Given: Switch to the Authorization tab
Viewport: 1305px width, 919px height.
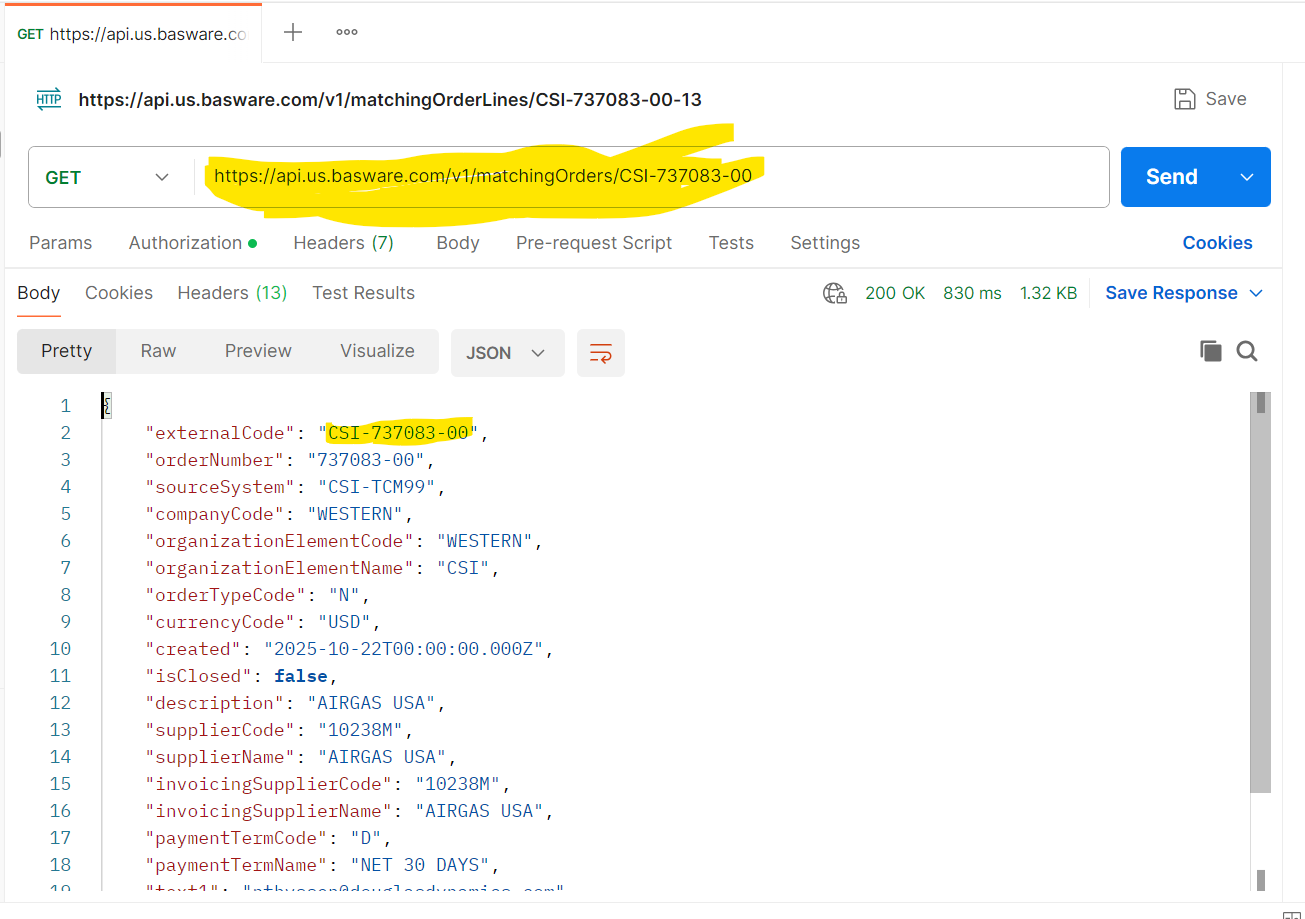Looking at the screenshot, I should (x=192, y=243).
